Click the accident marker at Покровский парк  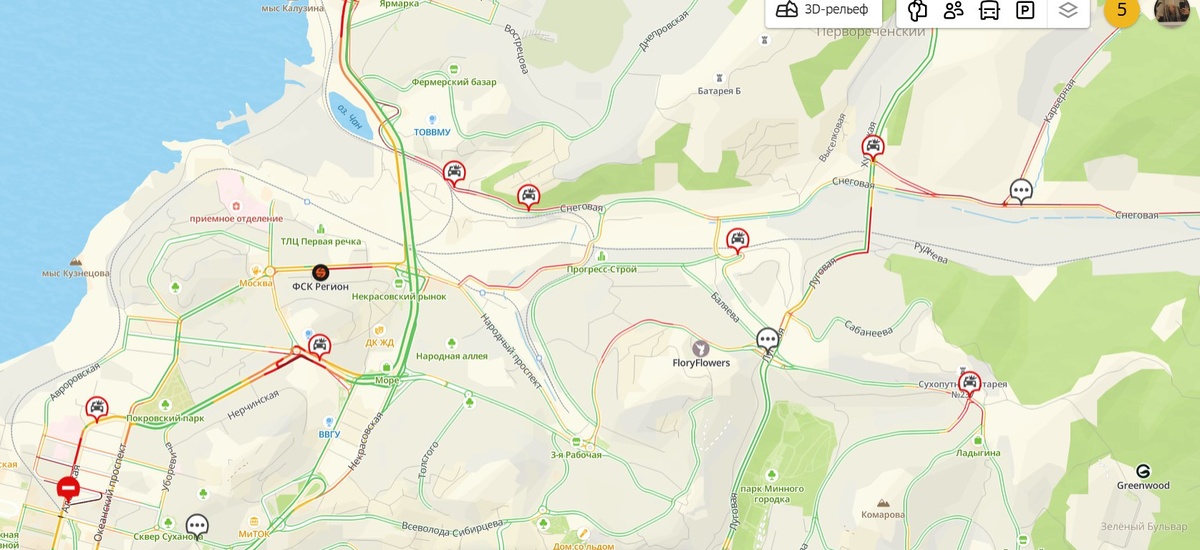point(96,408)
